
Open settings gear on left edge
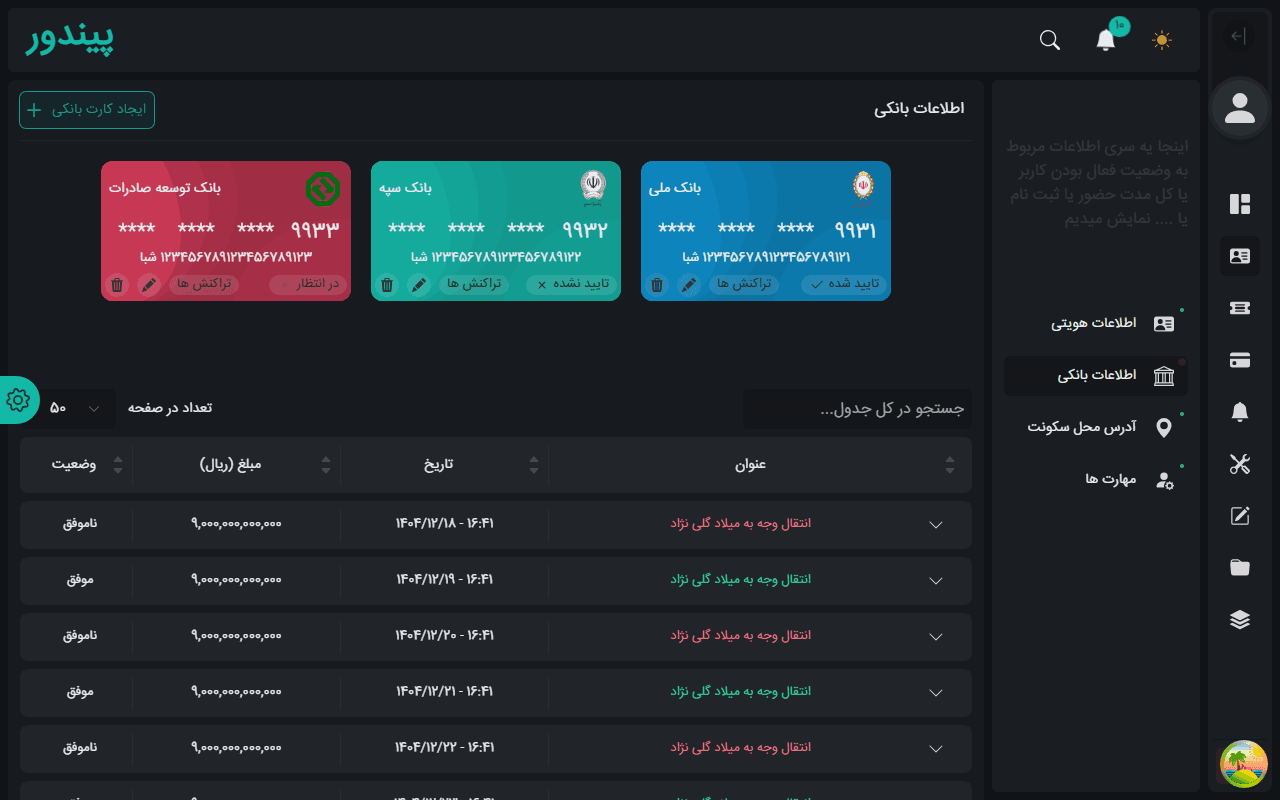click(x=18, y=400)
